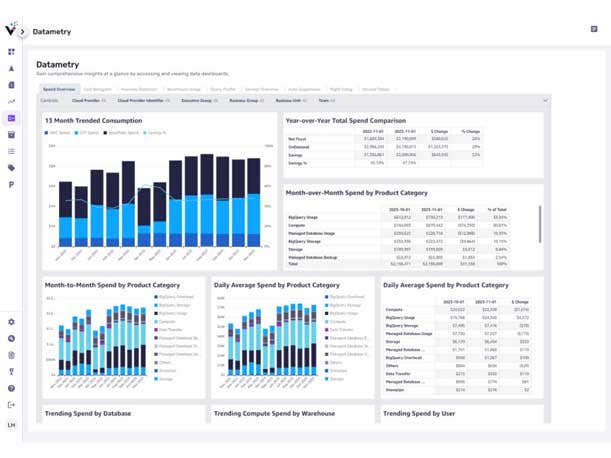Click the LH user avatar button
Viewport: 611px width, 458px height.
click(x=11, y=426)
